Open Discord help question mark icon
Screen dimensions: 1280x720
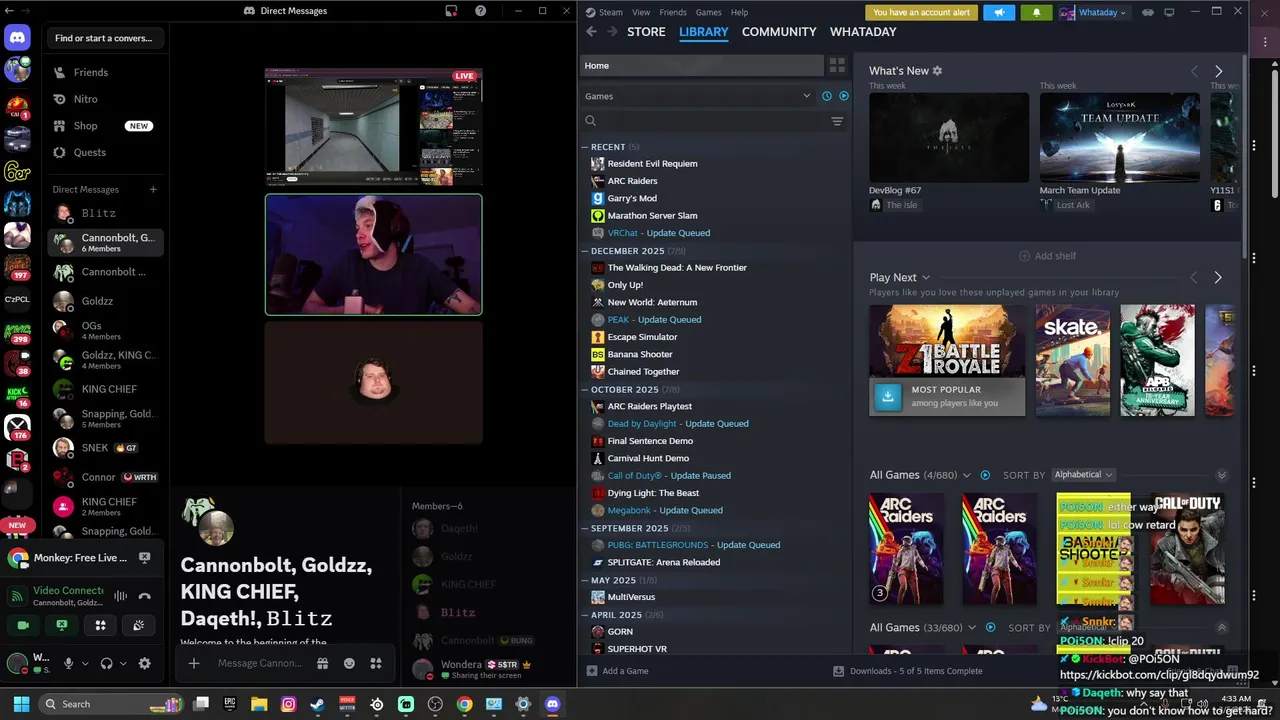(480, 11)
